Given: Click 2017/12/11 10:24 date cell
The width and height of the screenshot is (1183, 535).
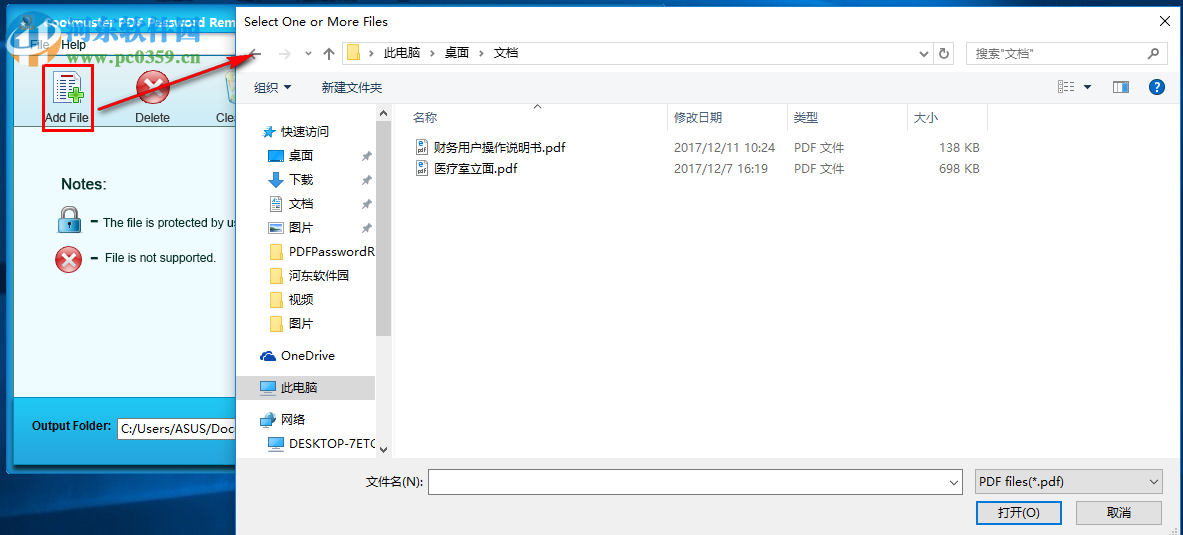Looking at the screenshot, I should click(724, 148).
